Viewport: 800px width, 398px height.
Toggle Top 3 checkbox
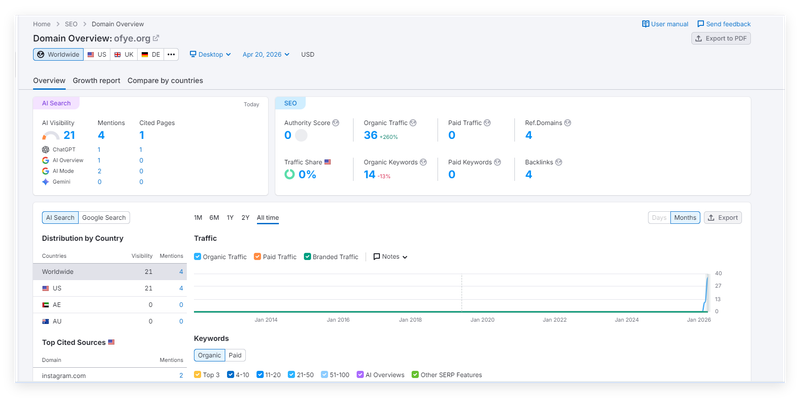tap(197, 375)
